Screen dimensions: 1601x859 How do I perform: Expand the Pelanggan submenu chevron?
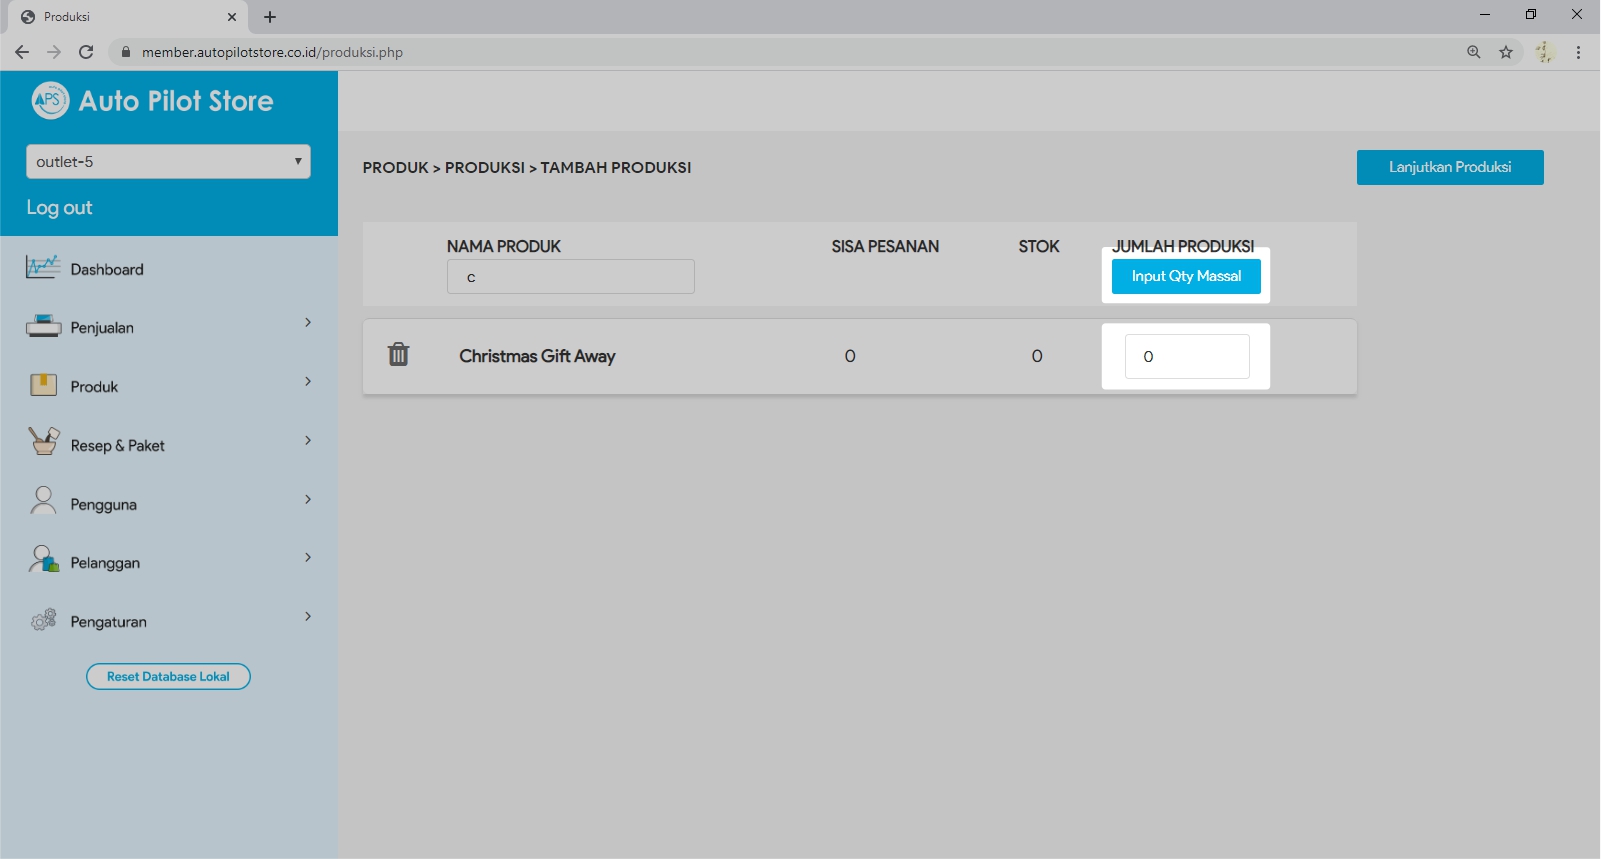pos(308,558)
